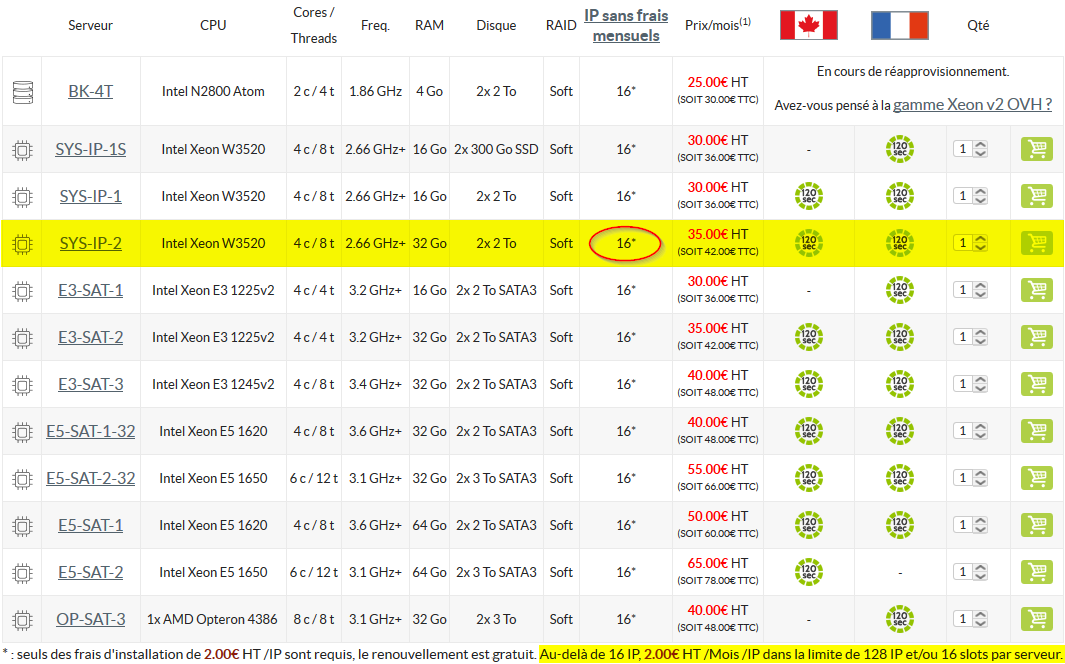Adjust quantity stepper for SYS-IP-1
Screen dimensions: 1065x664
click(979, 196)
